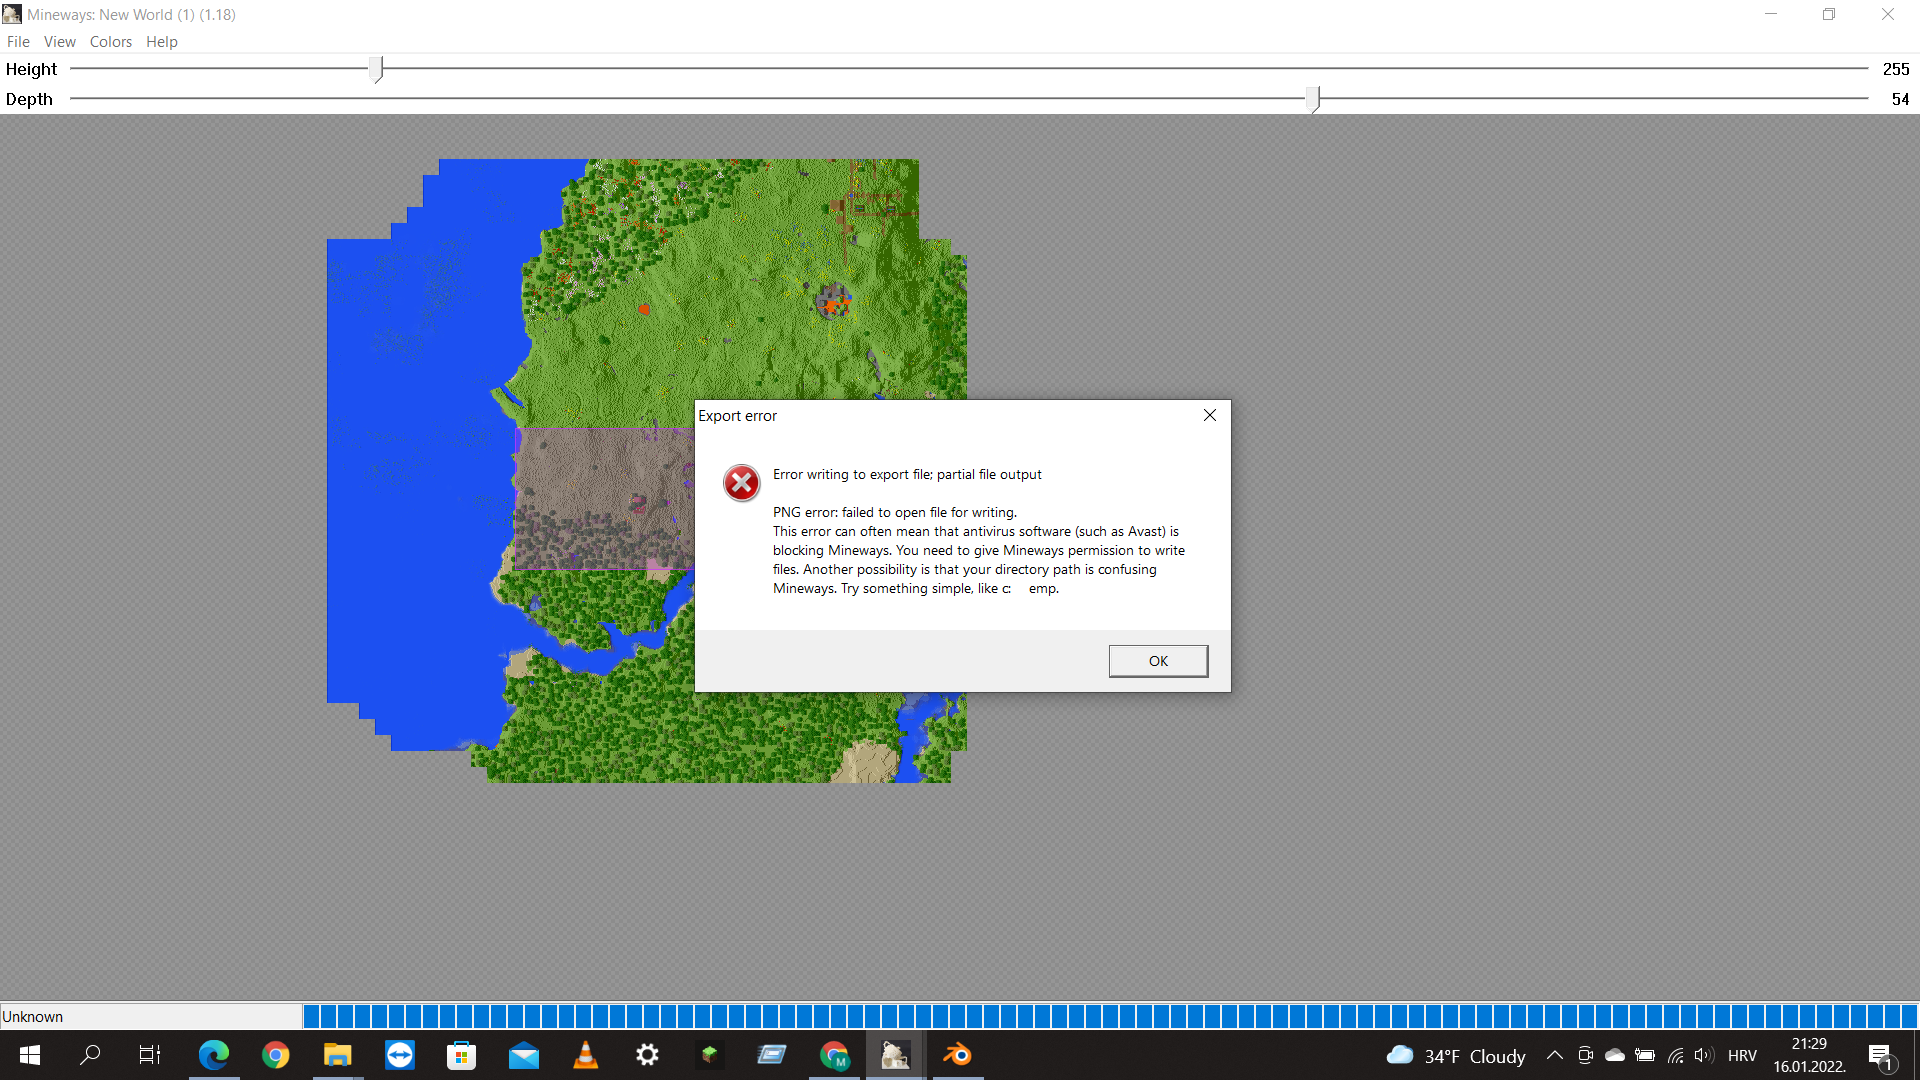The height and width of the screenshot is (1080, 1920).
Task: Open Microsoft Edge from the taskbar
Action: coord(214,1055)
